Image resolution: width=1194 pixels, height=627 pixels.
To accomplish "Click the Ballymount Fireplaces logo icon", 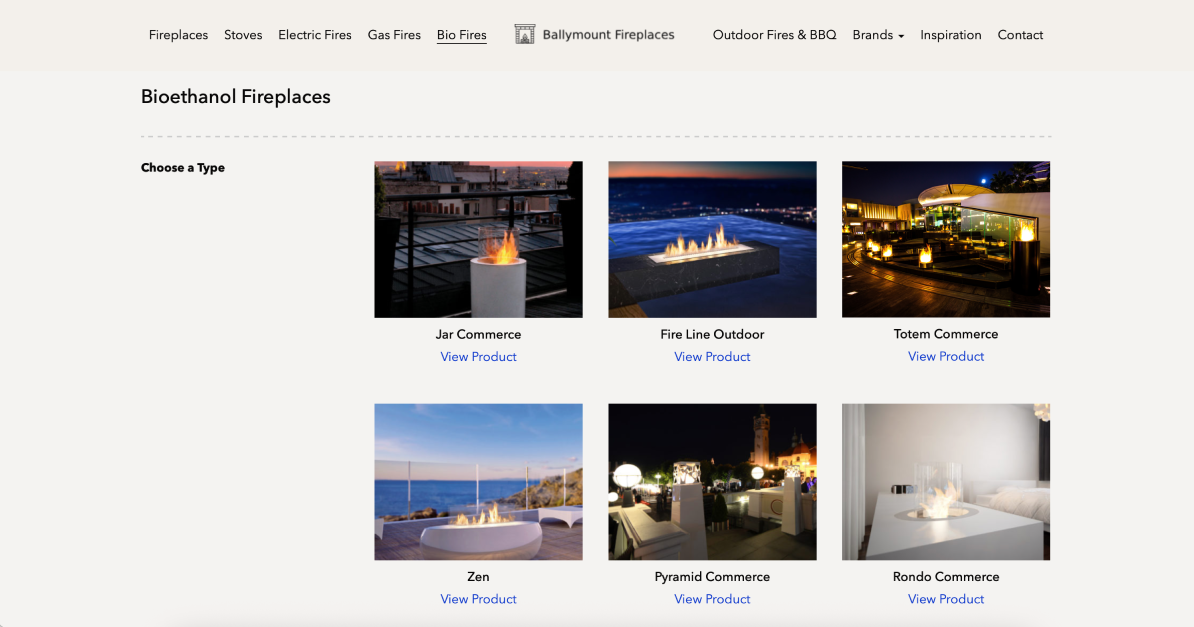I will [525, 35].
